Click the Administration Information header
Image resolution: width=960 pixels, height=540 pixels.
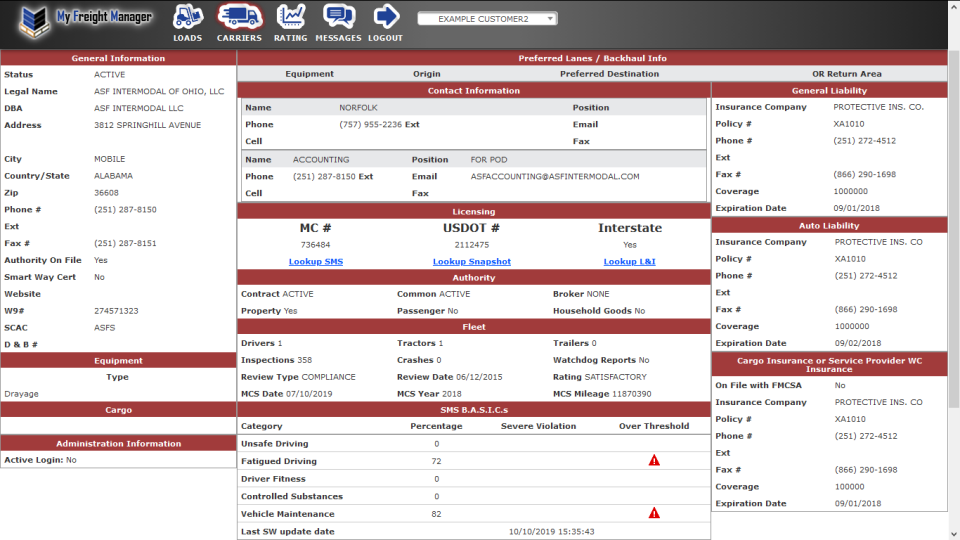118,443
